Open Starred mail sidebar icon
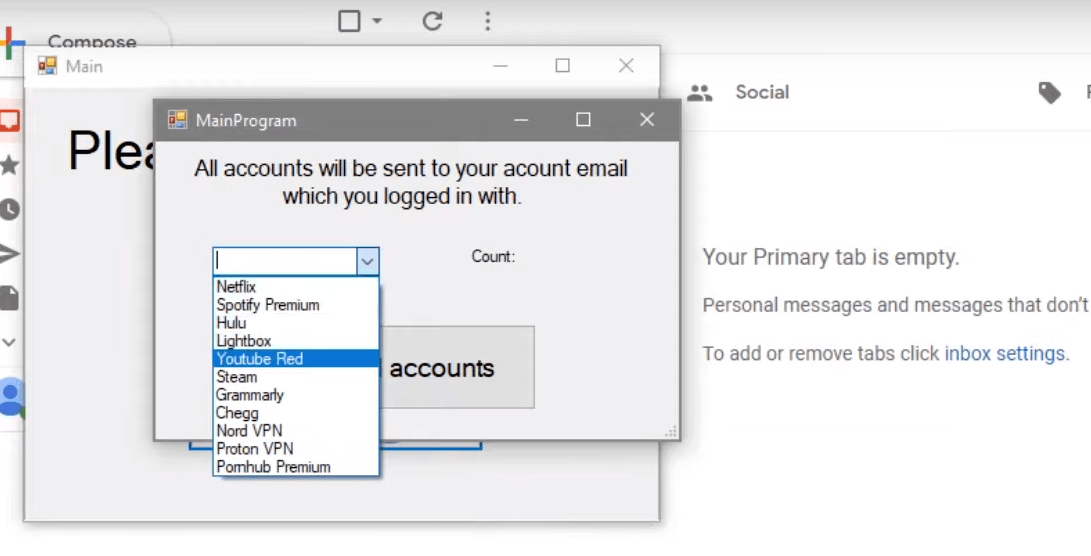The width and height of the screenshot is (1091, 556). click(9, 165)
